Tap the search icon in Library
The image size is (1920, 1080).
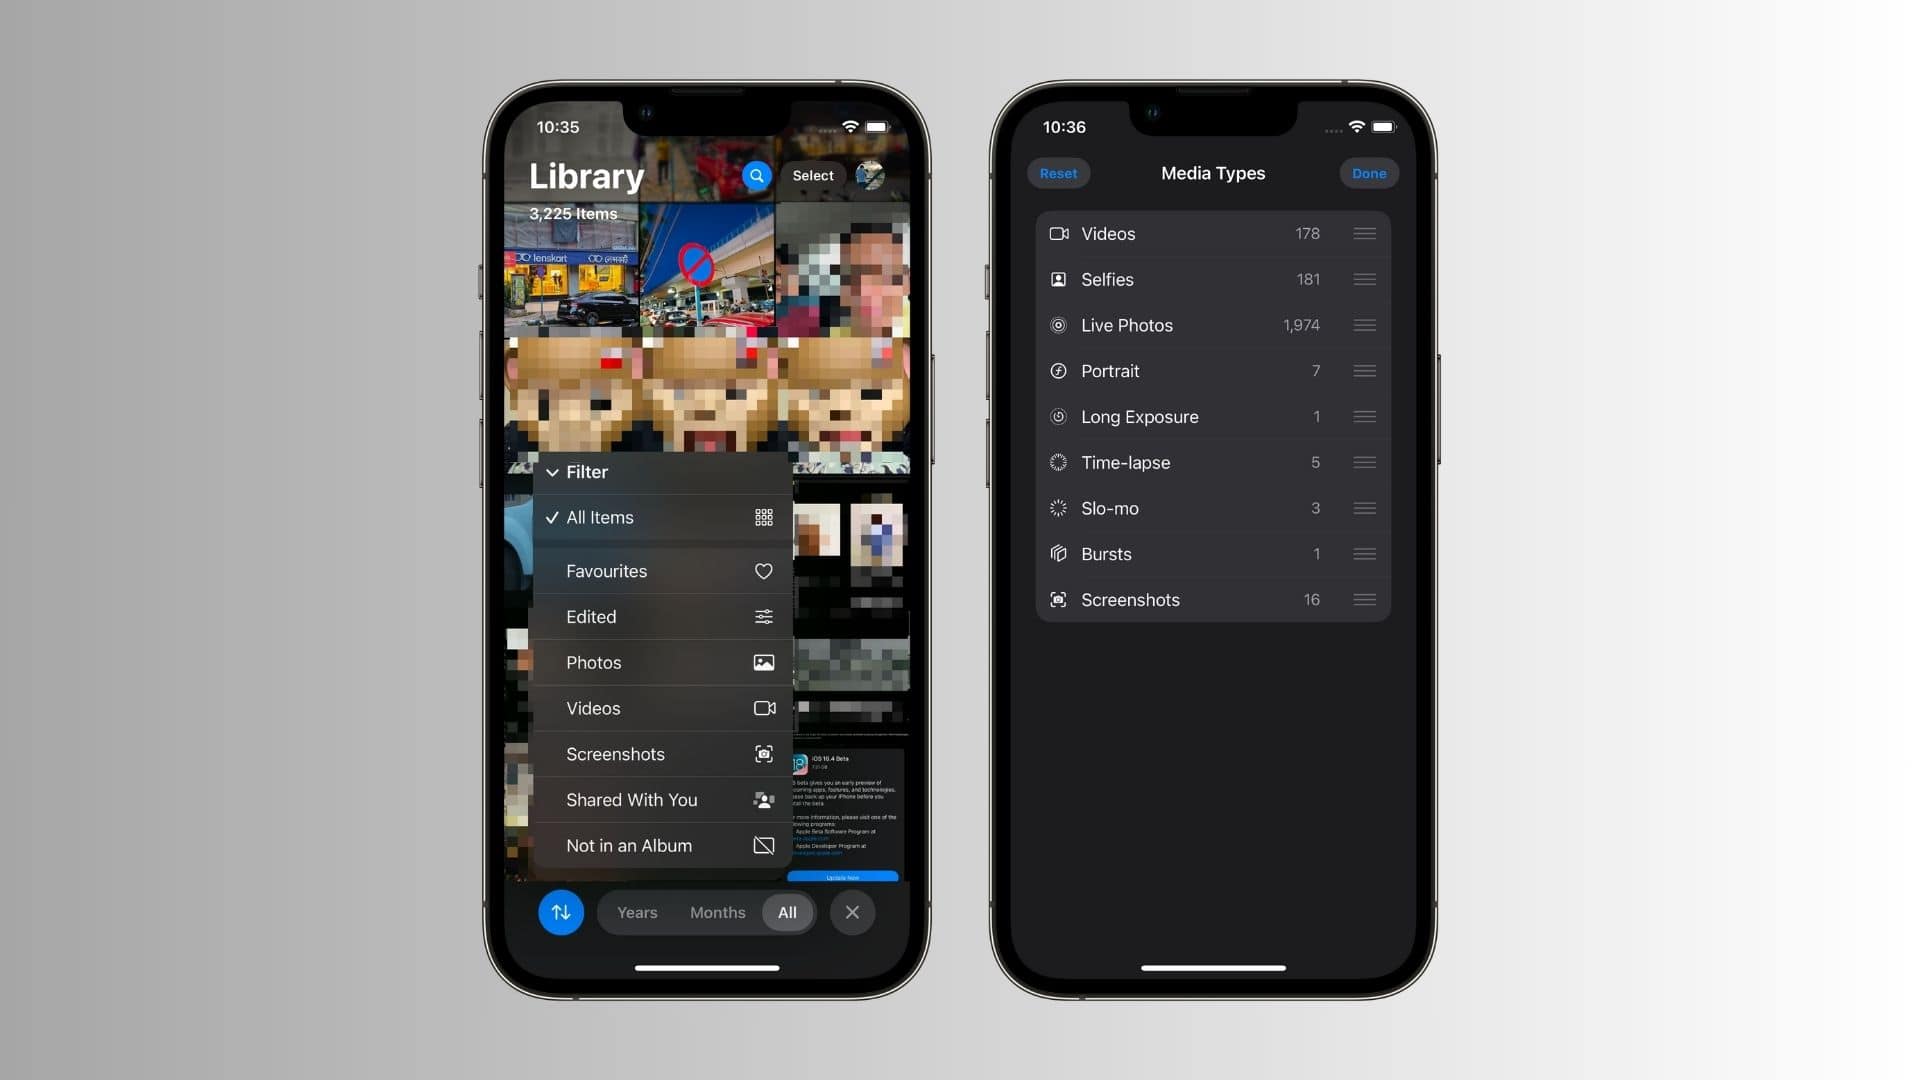pyautogui.click(x=756, y=175)
